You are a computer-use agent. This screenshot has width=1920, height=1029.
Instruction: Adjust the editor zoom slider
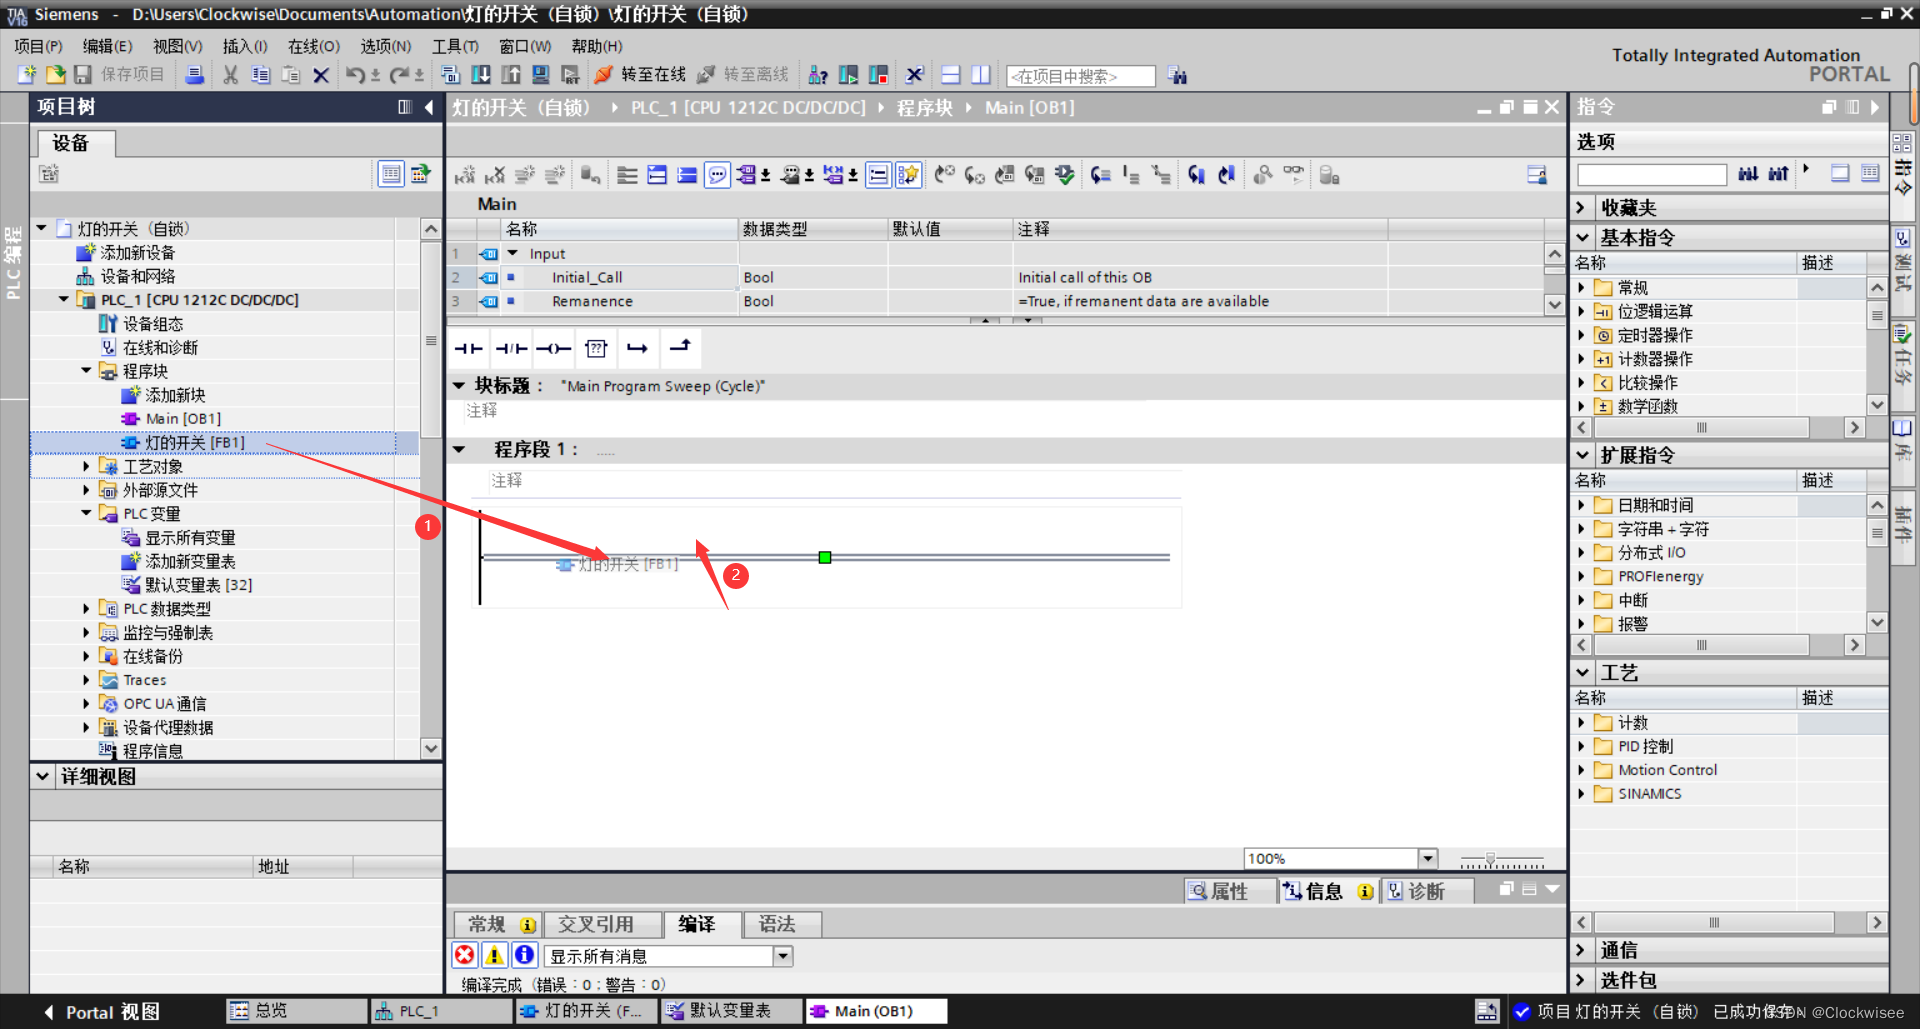pos(1490,859)
